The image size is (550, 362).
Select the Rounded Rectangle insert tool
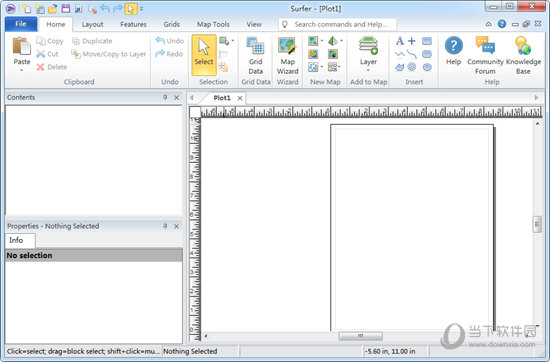[427, 54]
